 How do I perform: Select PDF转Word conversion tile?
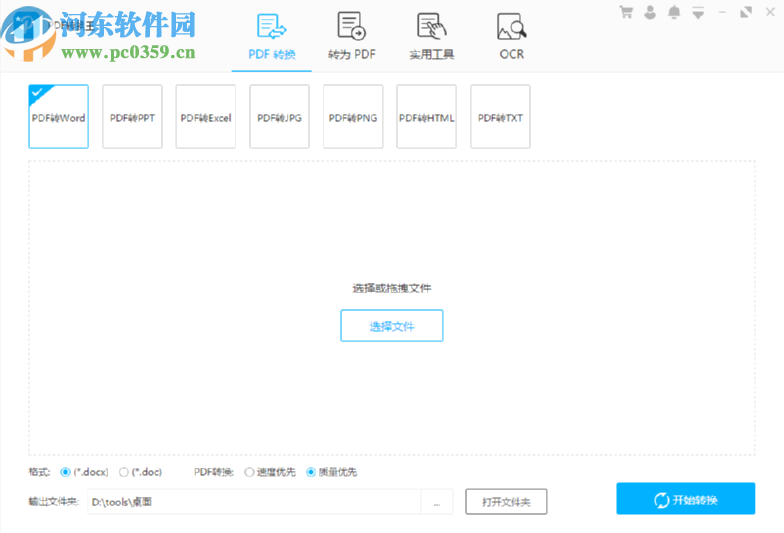(58, 117)
